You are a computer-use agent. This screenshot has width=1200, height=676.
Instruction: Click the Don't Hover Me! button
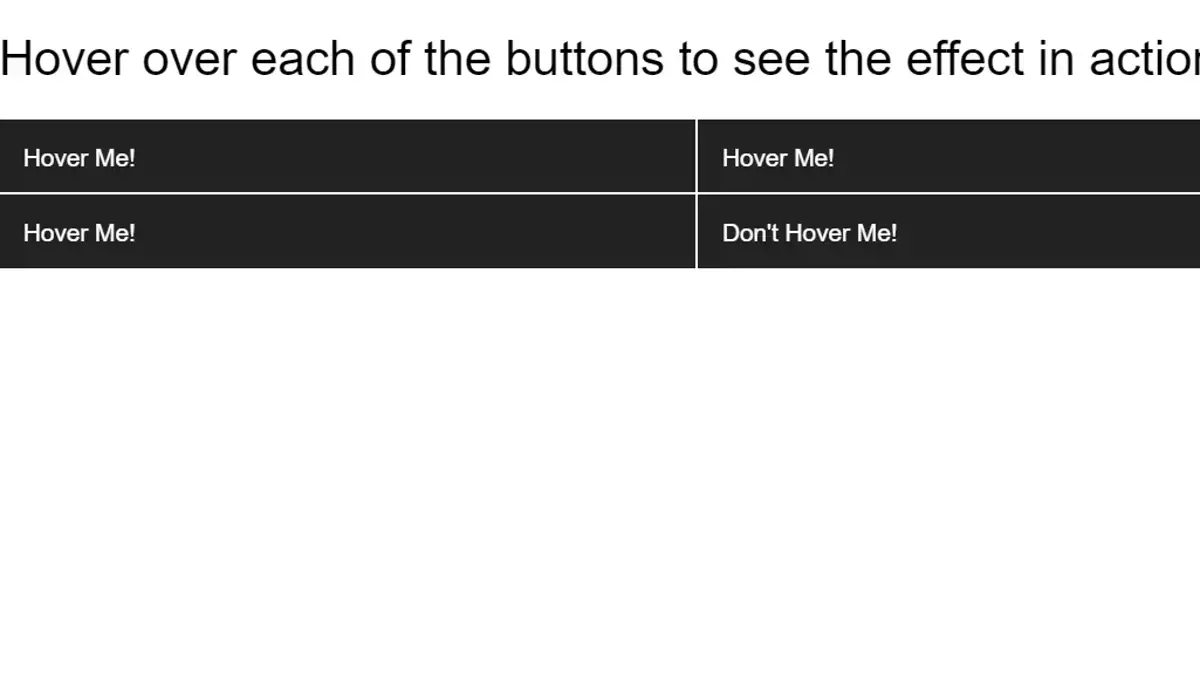click(x=949, y=231)
